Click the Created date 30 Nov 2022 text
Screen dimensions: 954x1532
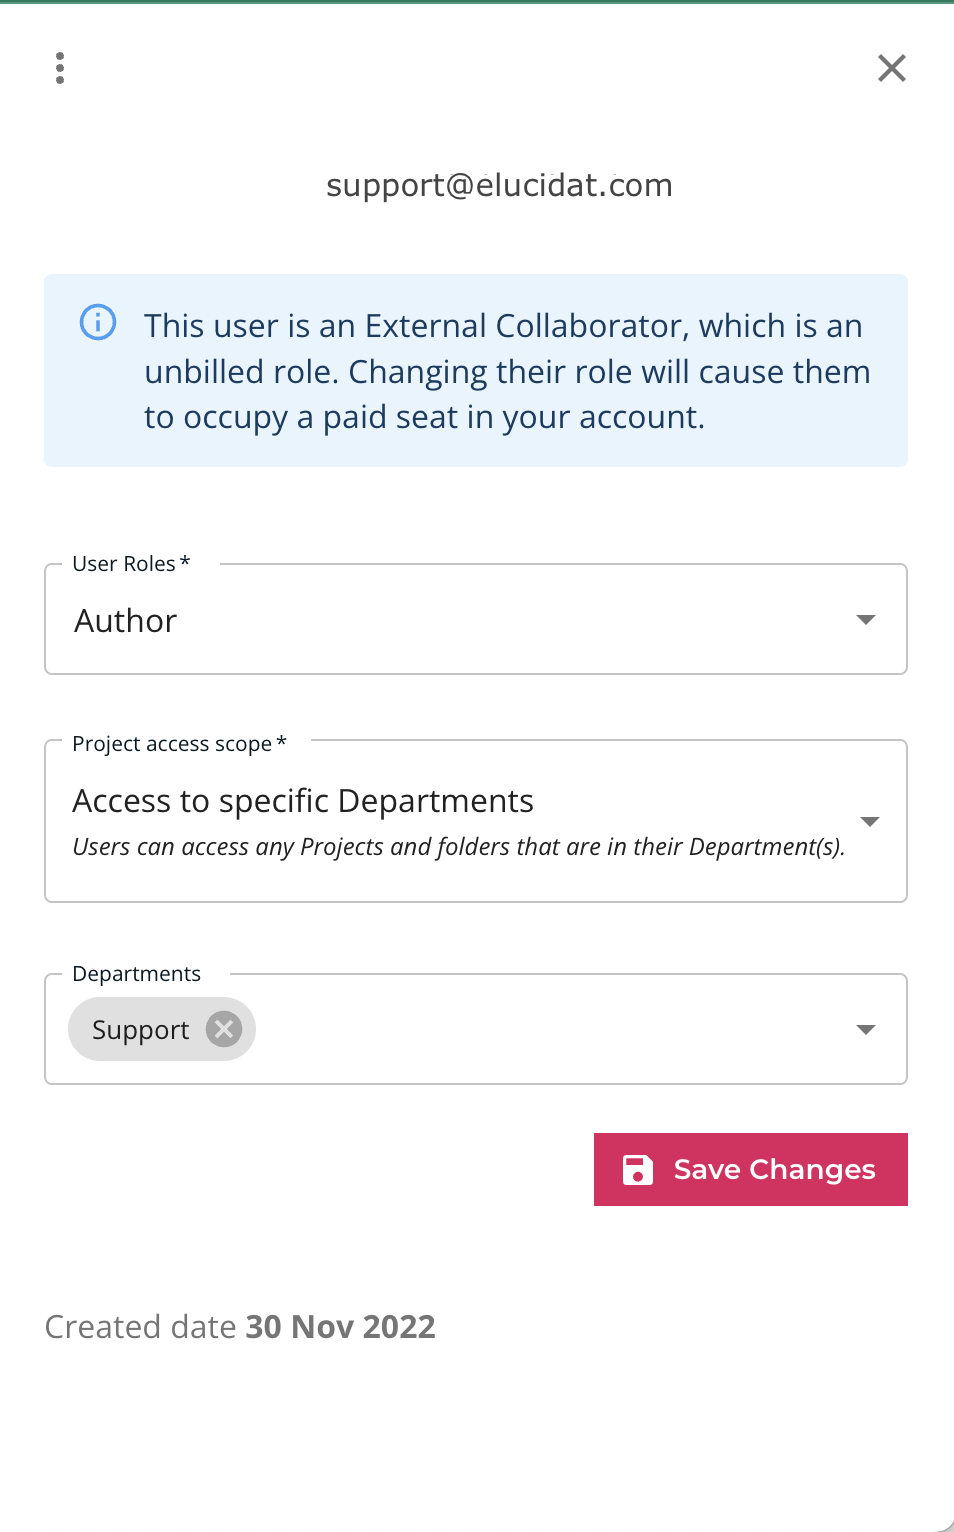(x=240, y=1327)
